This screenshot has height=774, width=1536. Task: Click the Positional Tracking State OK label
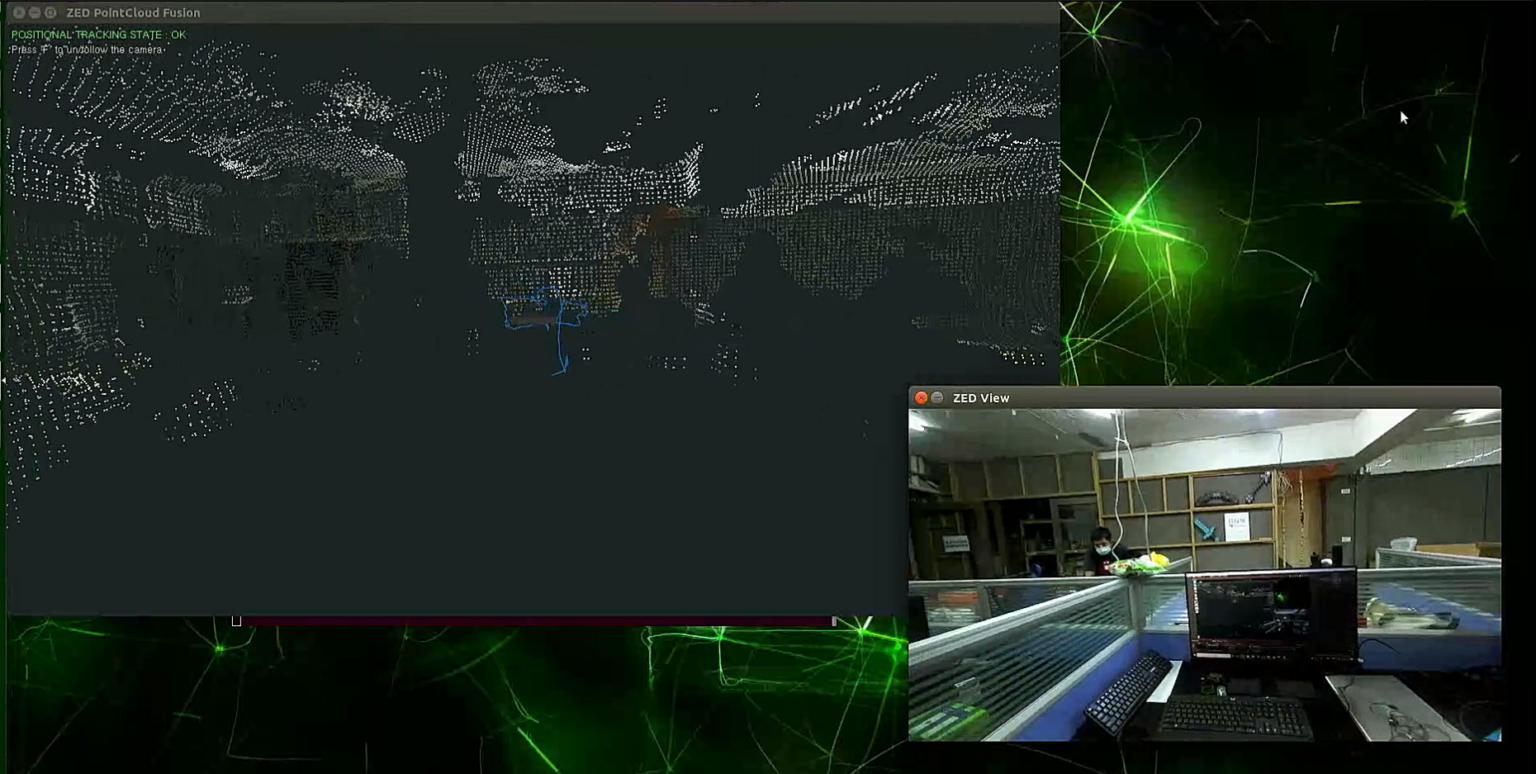(98, 35)
